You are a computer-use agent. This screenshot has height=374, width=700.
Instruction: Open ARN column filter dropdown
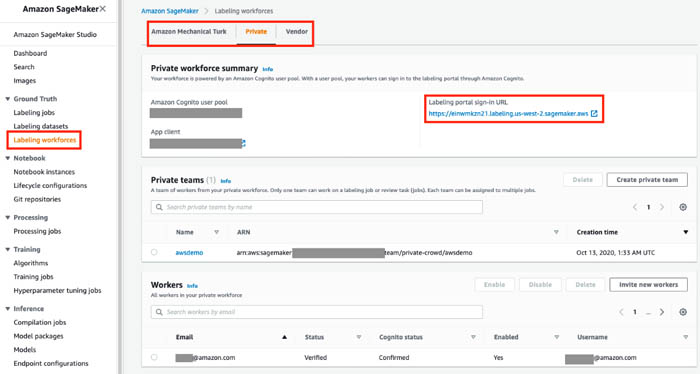[x=556, y=232]
